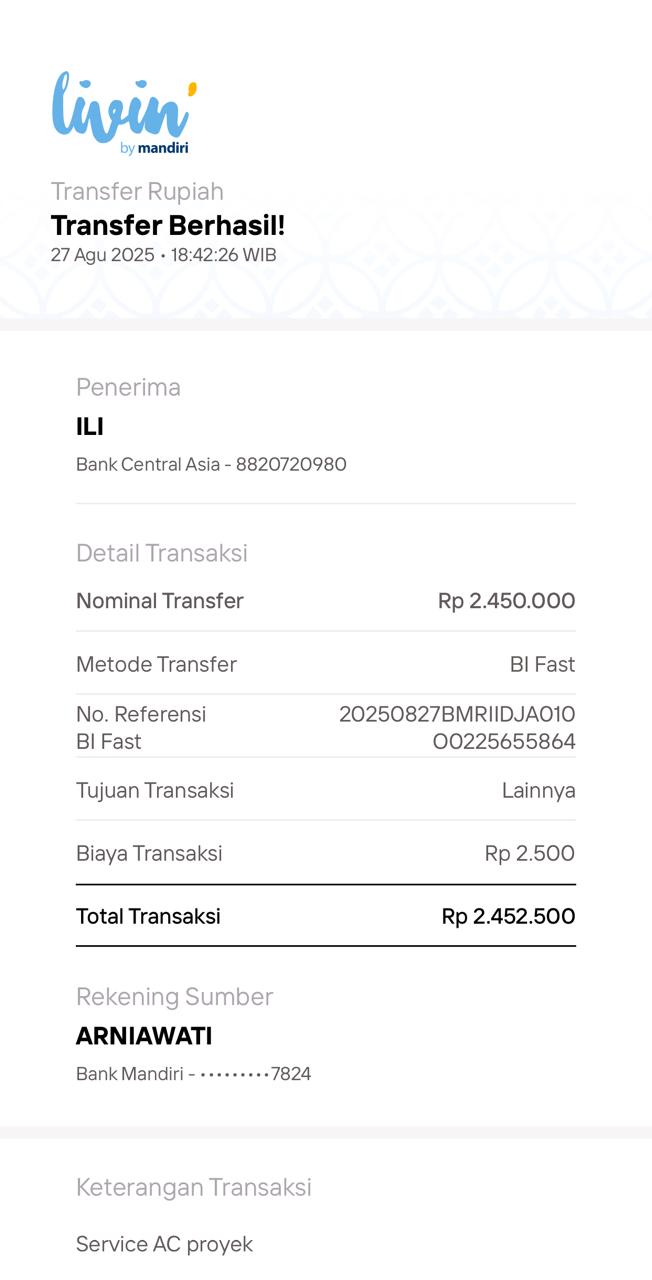Click the Tujuan Transaksi label

point(155,790)
